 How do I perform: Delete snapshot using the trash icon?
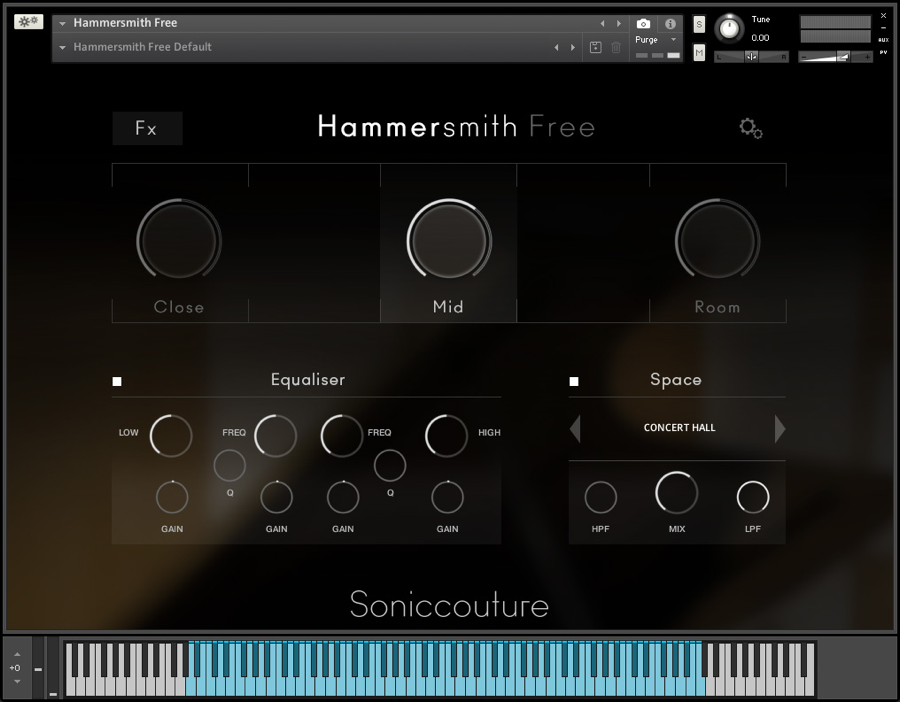(616, 48)
